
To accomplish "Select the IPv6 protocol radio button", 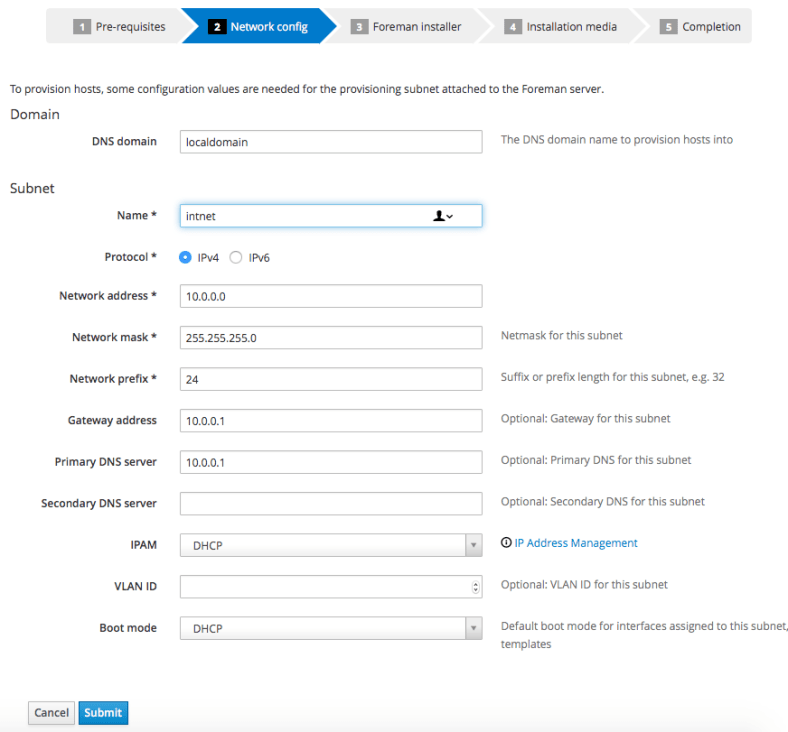I will click(x=236, y=257).
